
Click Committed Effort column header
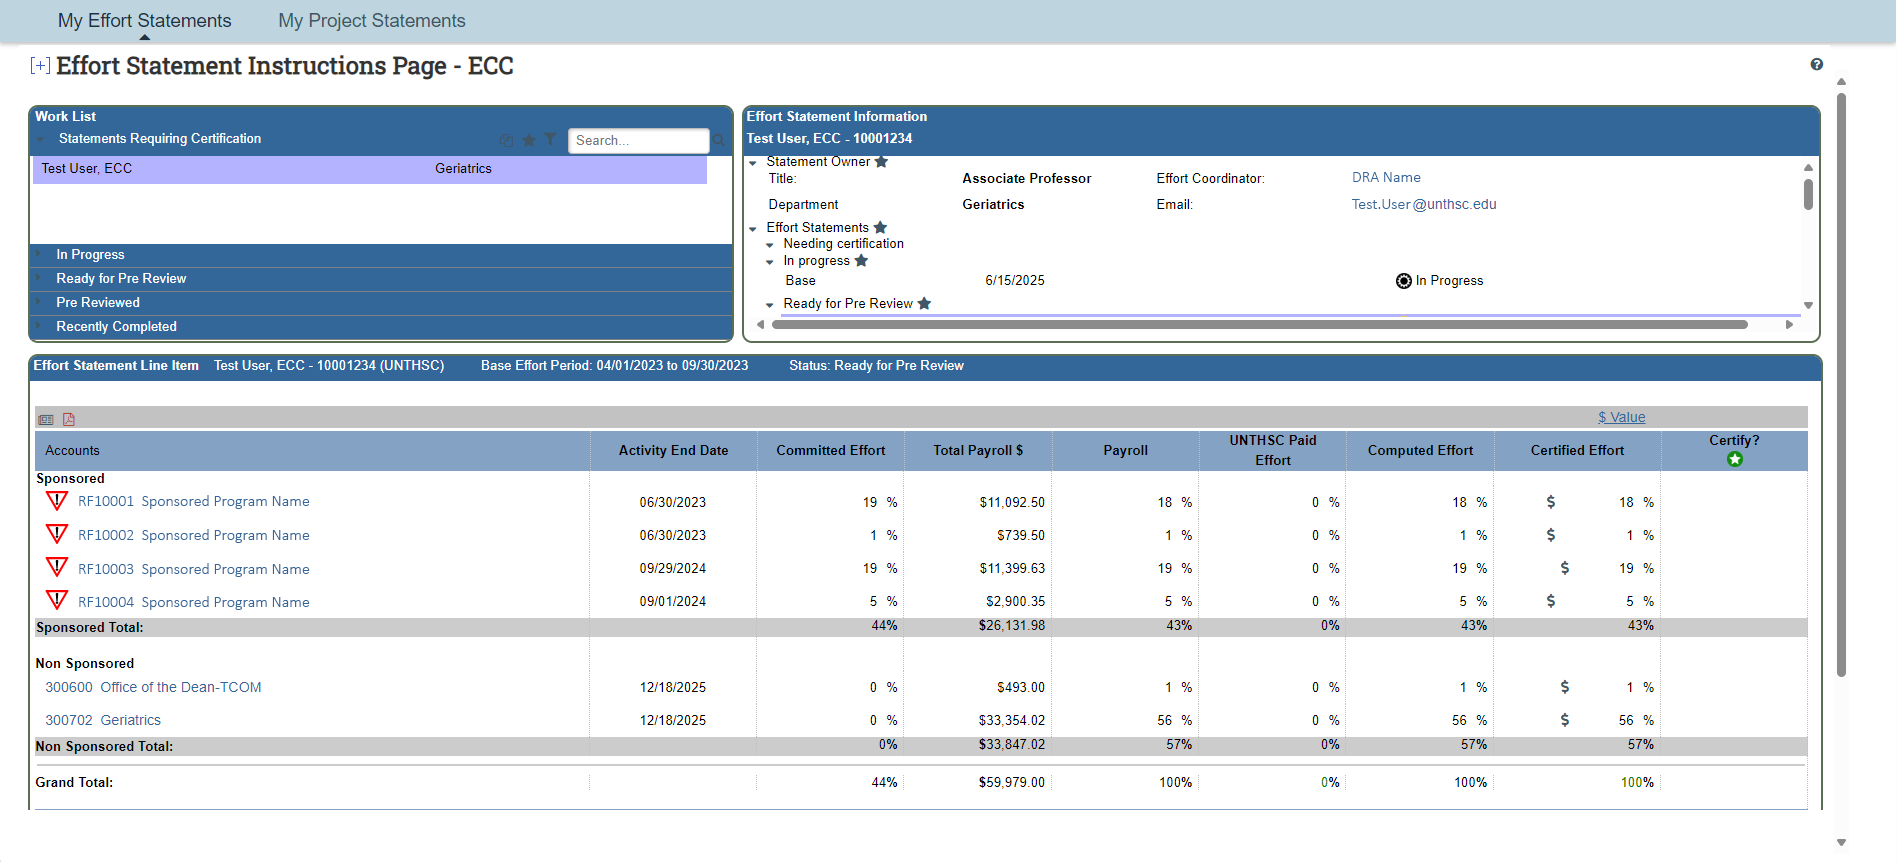(x=831, y=451)
